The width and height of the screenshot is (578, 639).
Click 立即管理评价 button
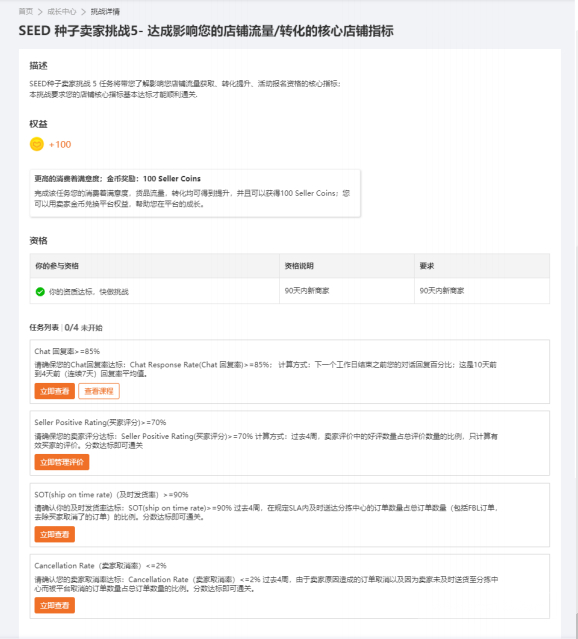pos(62,462)
